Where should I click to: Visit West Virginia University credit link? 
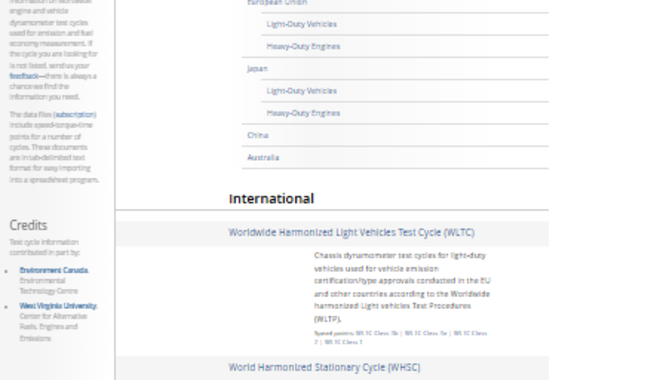[58, 306]
